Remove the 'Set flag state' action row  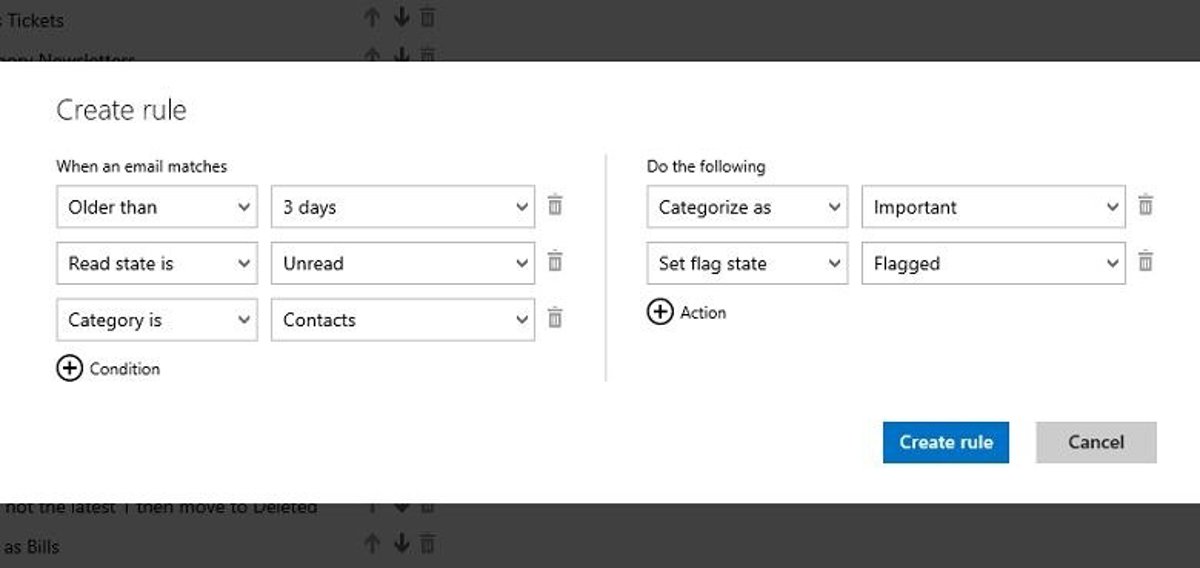[x=1146, y=262]
